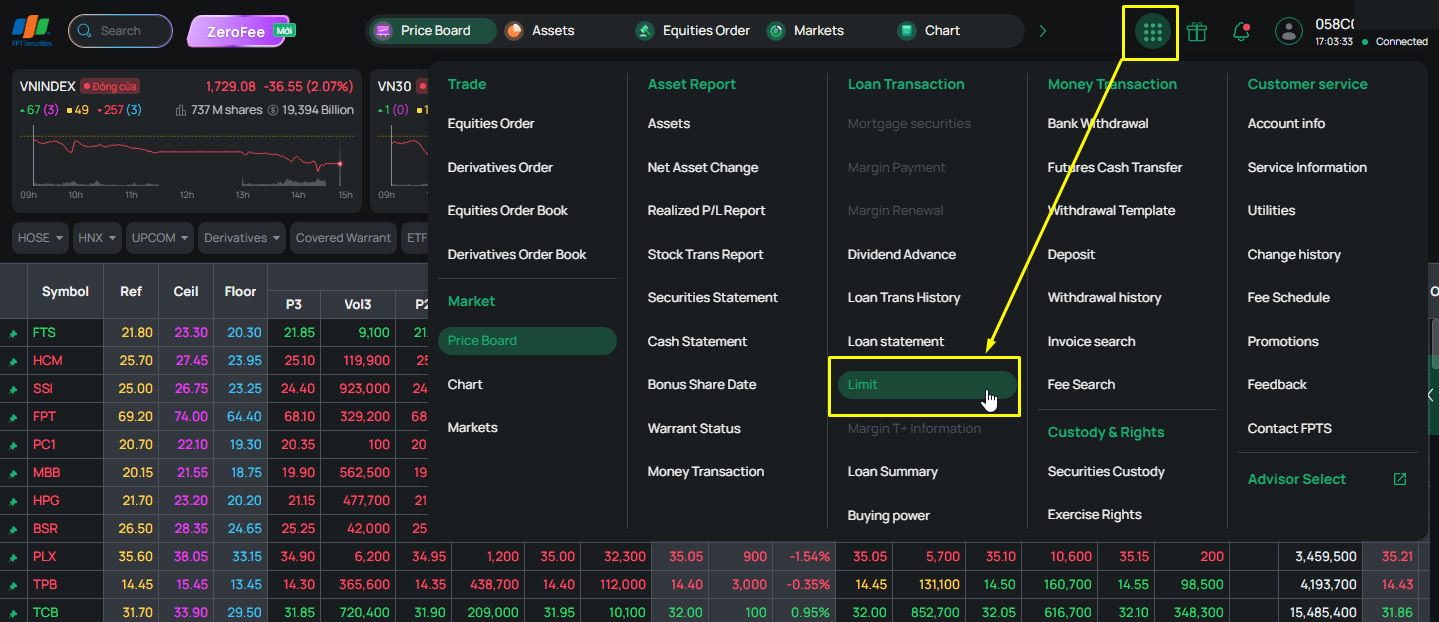This screenshot has height=622, width=1439.
Task: Open Account info under Customer service
Action: pos(1286,124)
